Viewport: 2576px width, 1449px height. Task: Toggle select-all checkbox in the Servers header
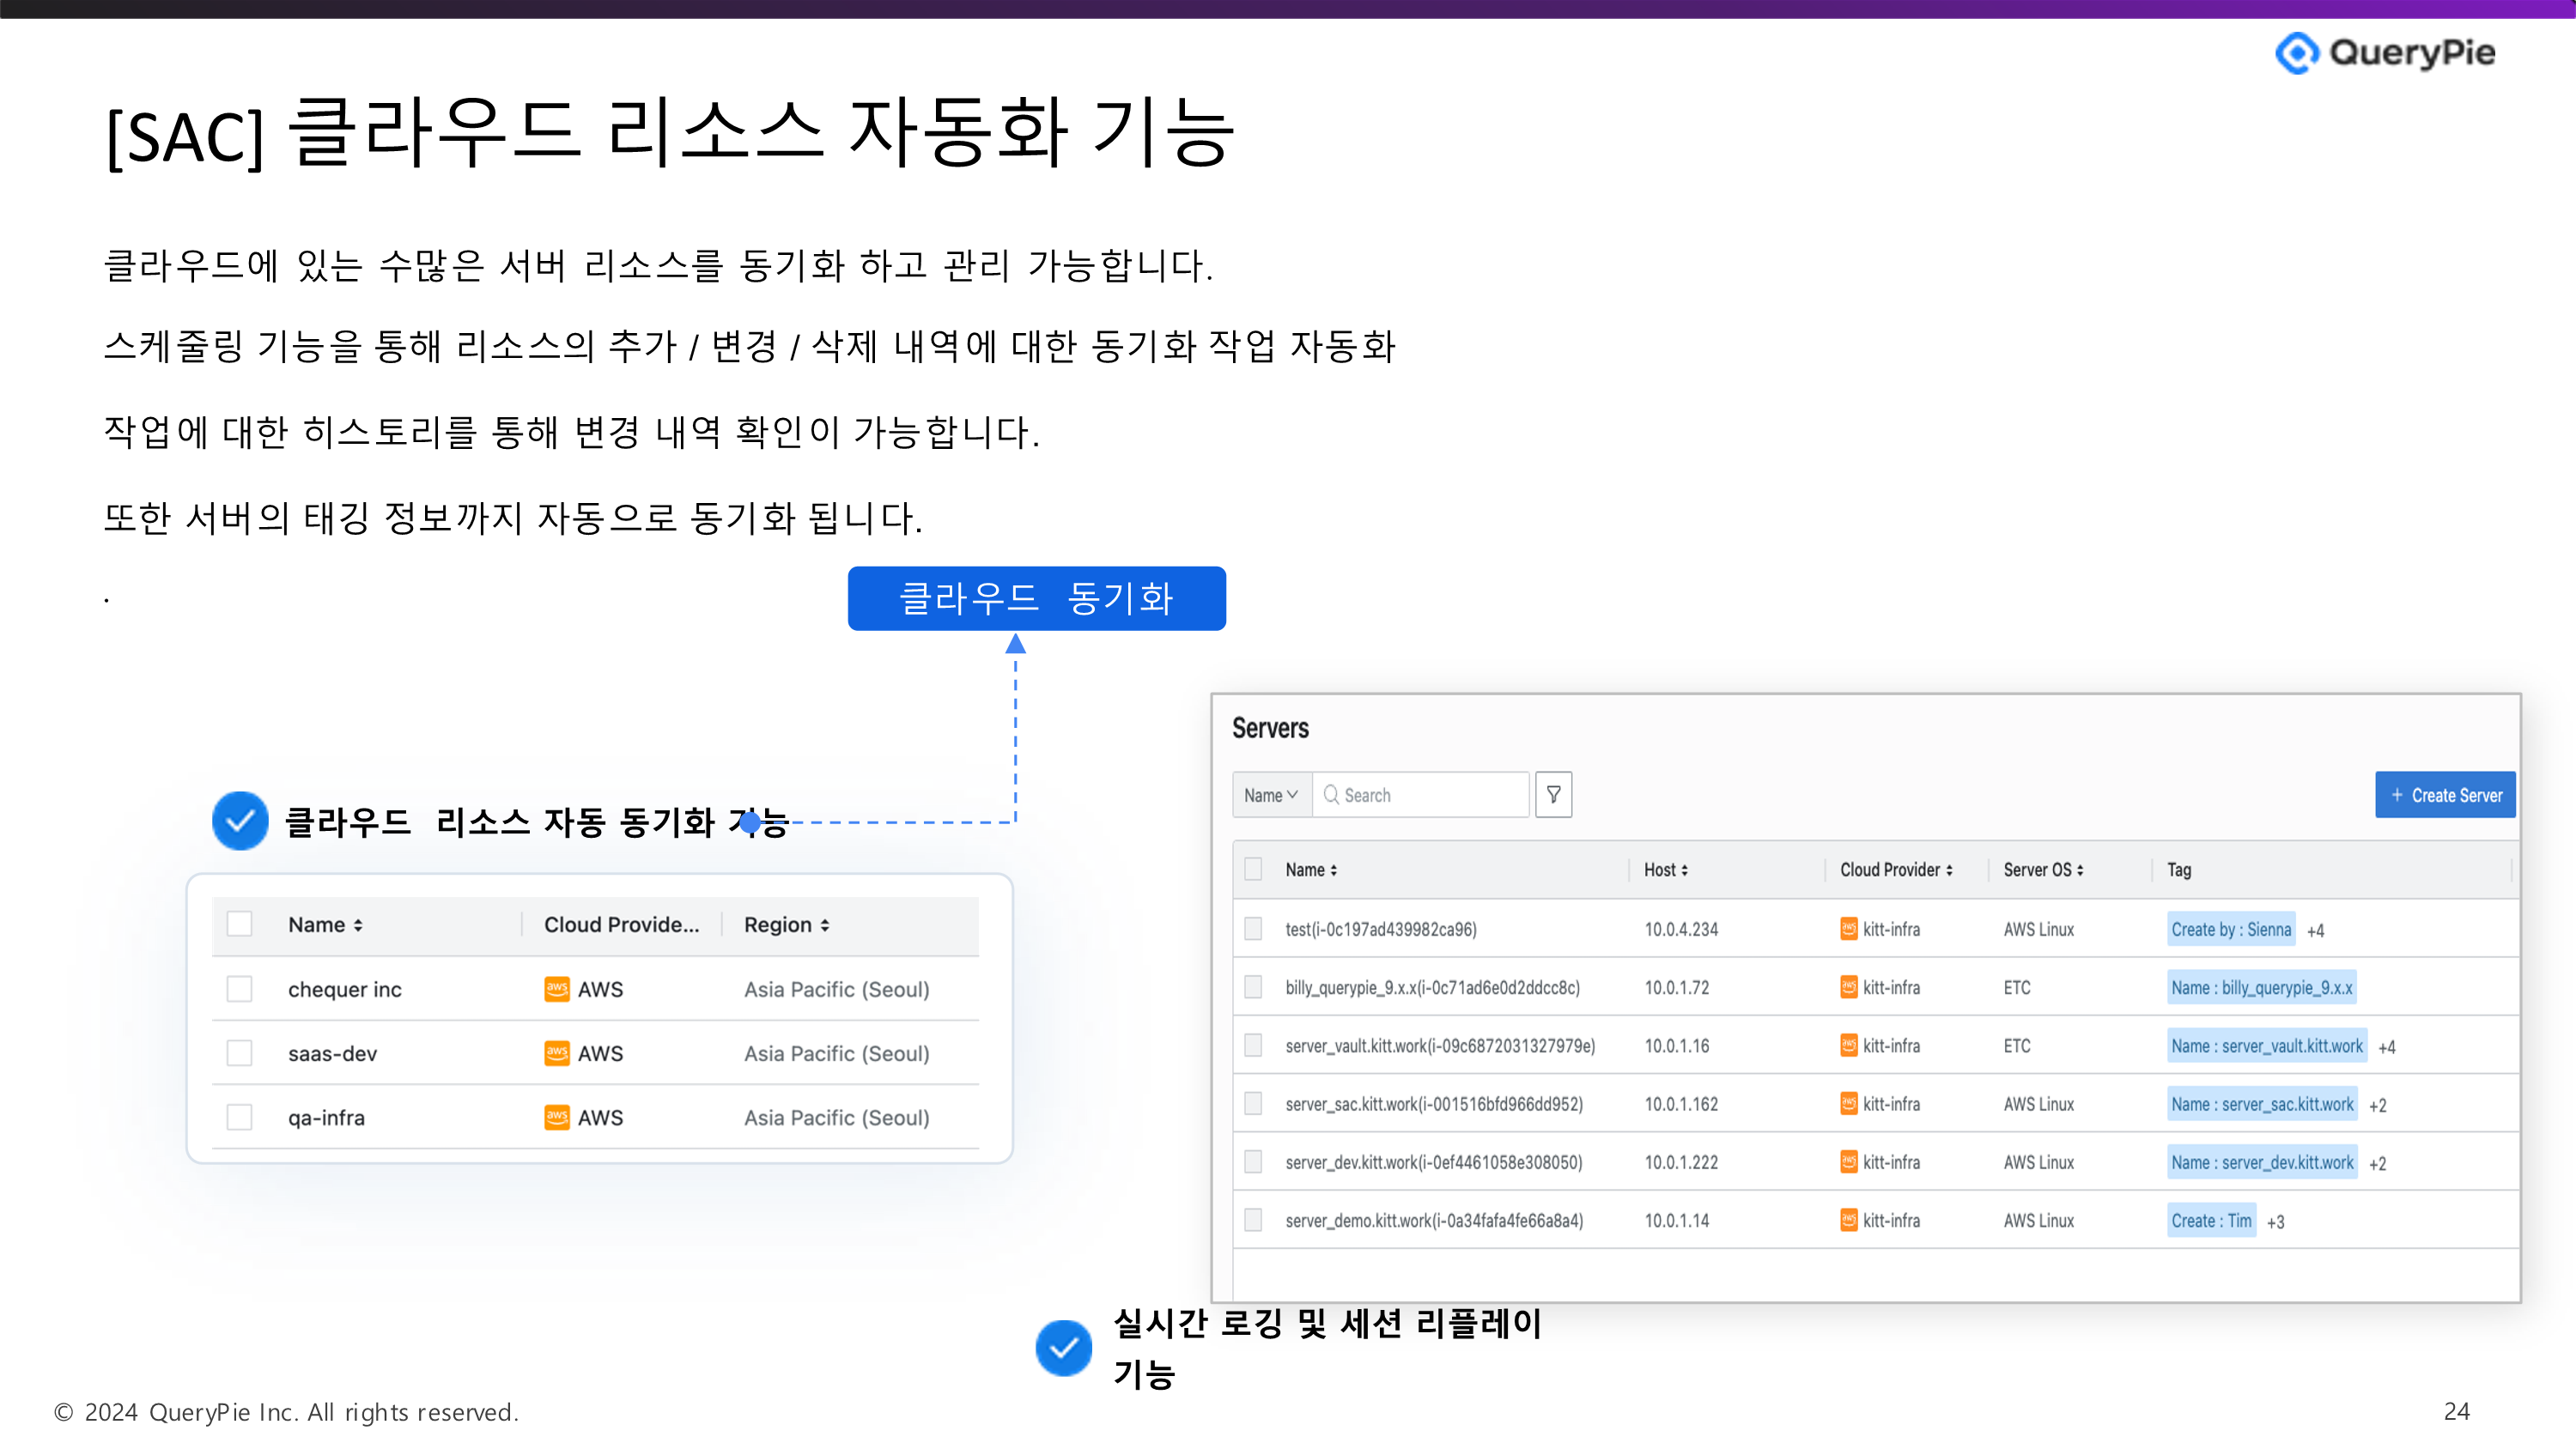[x=1252, y=869]
